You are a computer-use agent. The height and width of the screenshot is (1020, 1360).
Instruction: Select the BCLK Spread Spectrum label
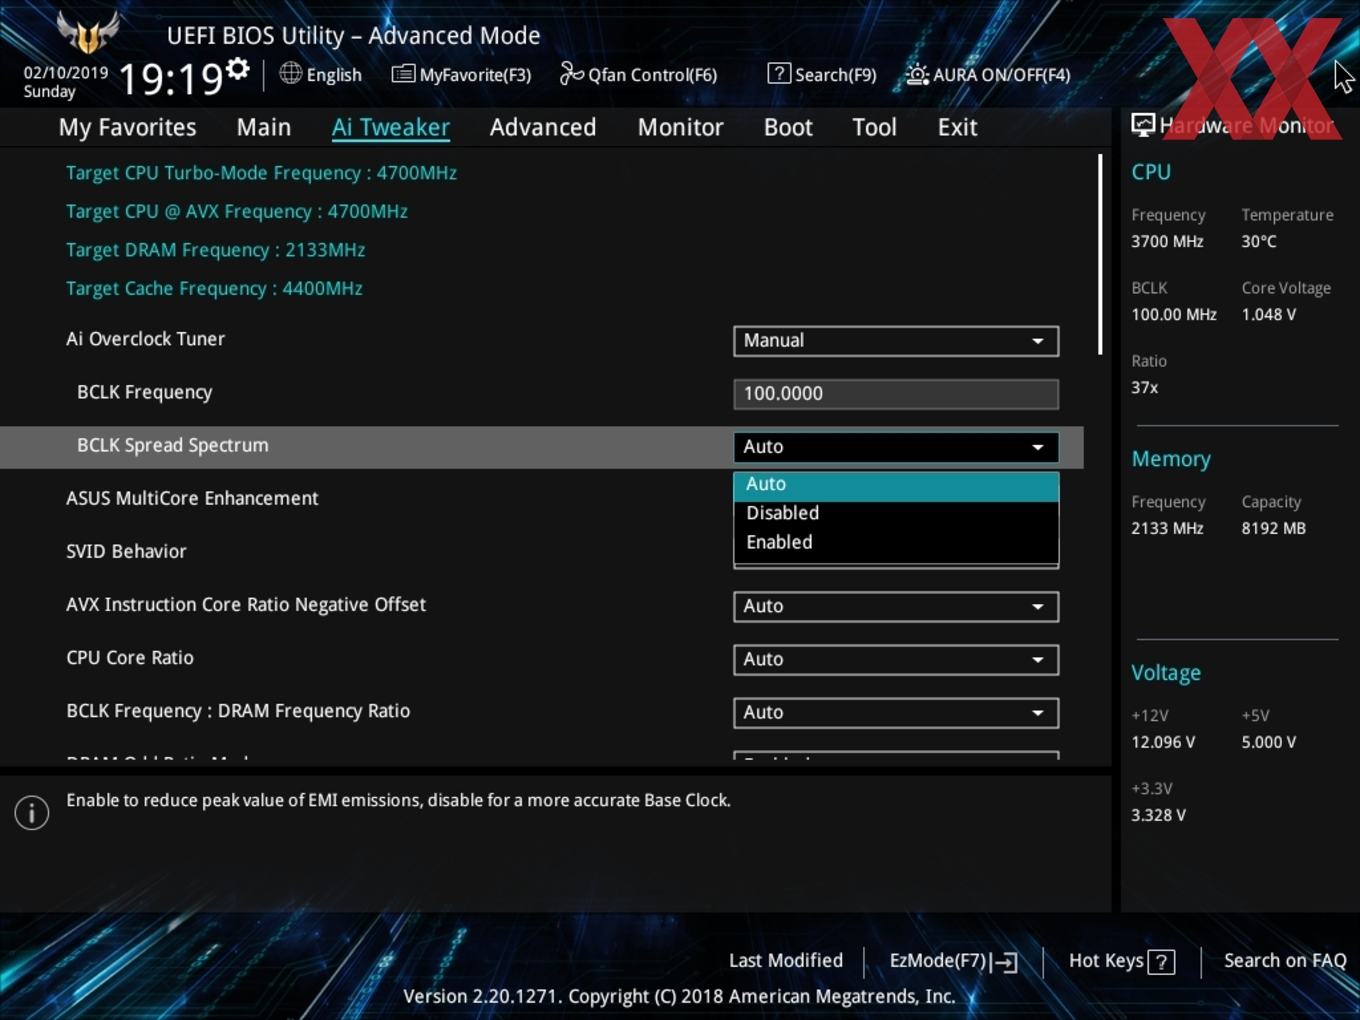[x=172, y=446]
